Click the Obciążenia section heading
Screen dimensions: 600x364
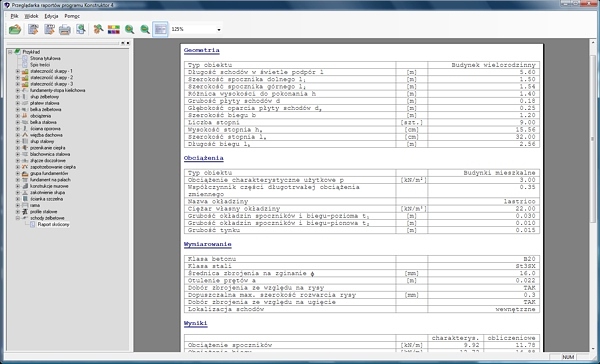click(204, 158)
